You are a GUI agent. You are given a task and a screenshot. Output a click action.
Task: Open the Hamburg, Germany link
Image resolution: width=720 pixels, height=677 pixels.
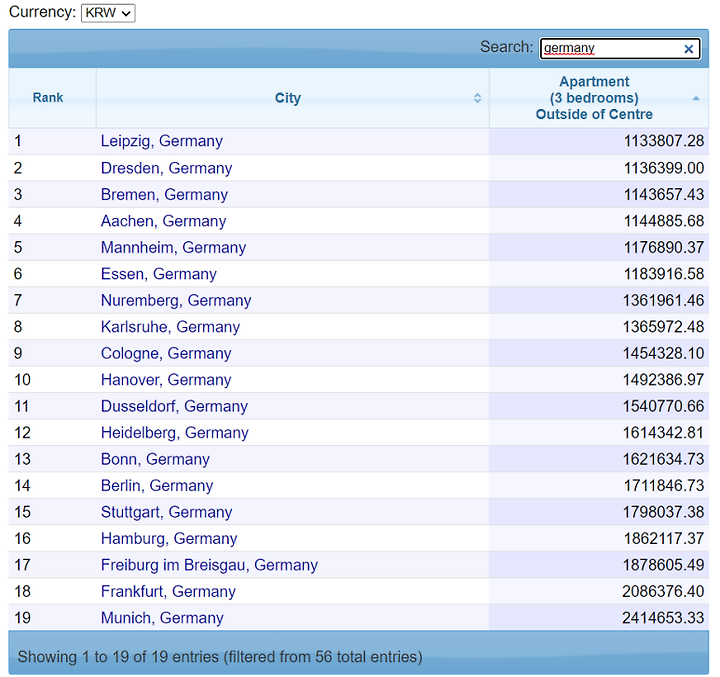click(169, 539)
